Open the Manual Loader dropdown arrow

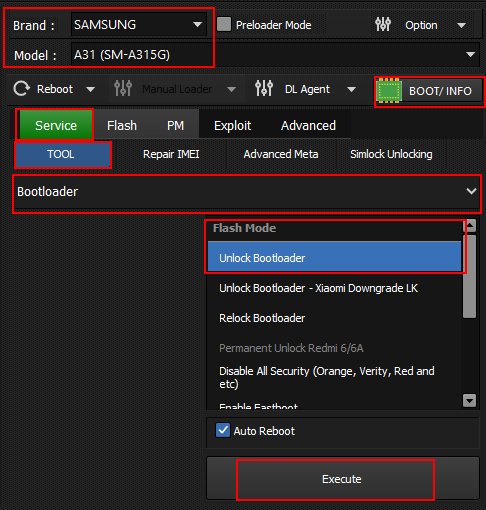point(231,89)
